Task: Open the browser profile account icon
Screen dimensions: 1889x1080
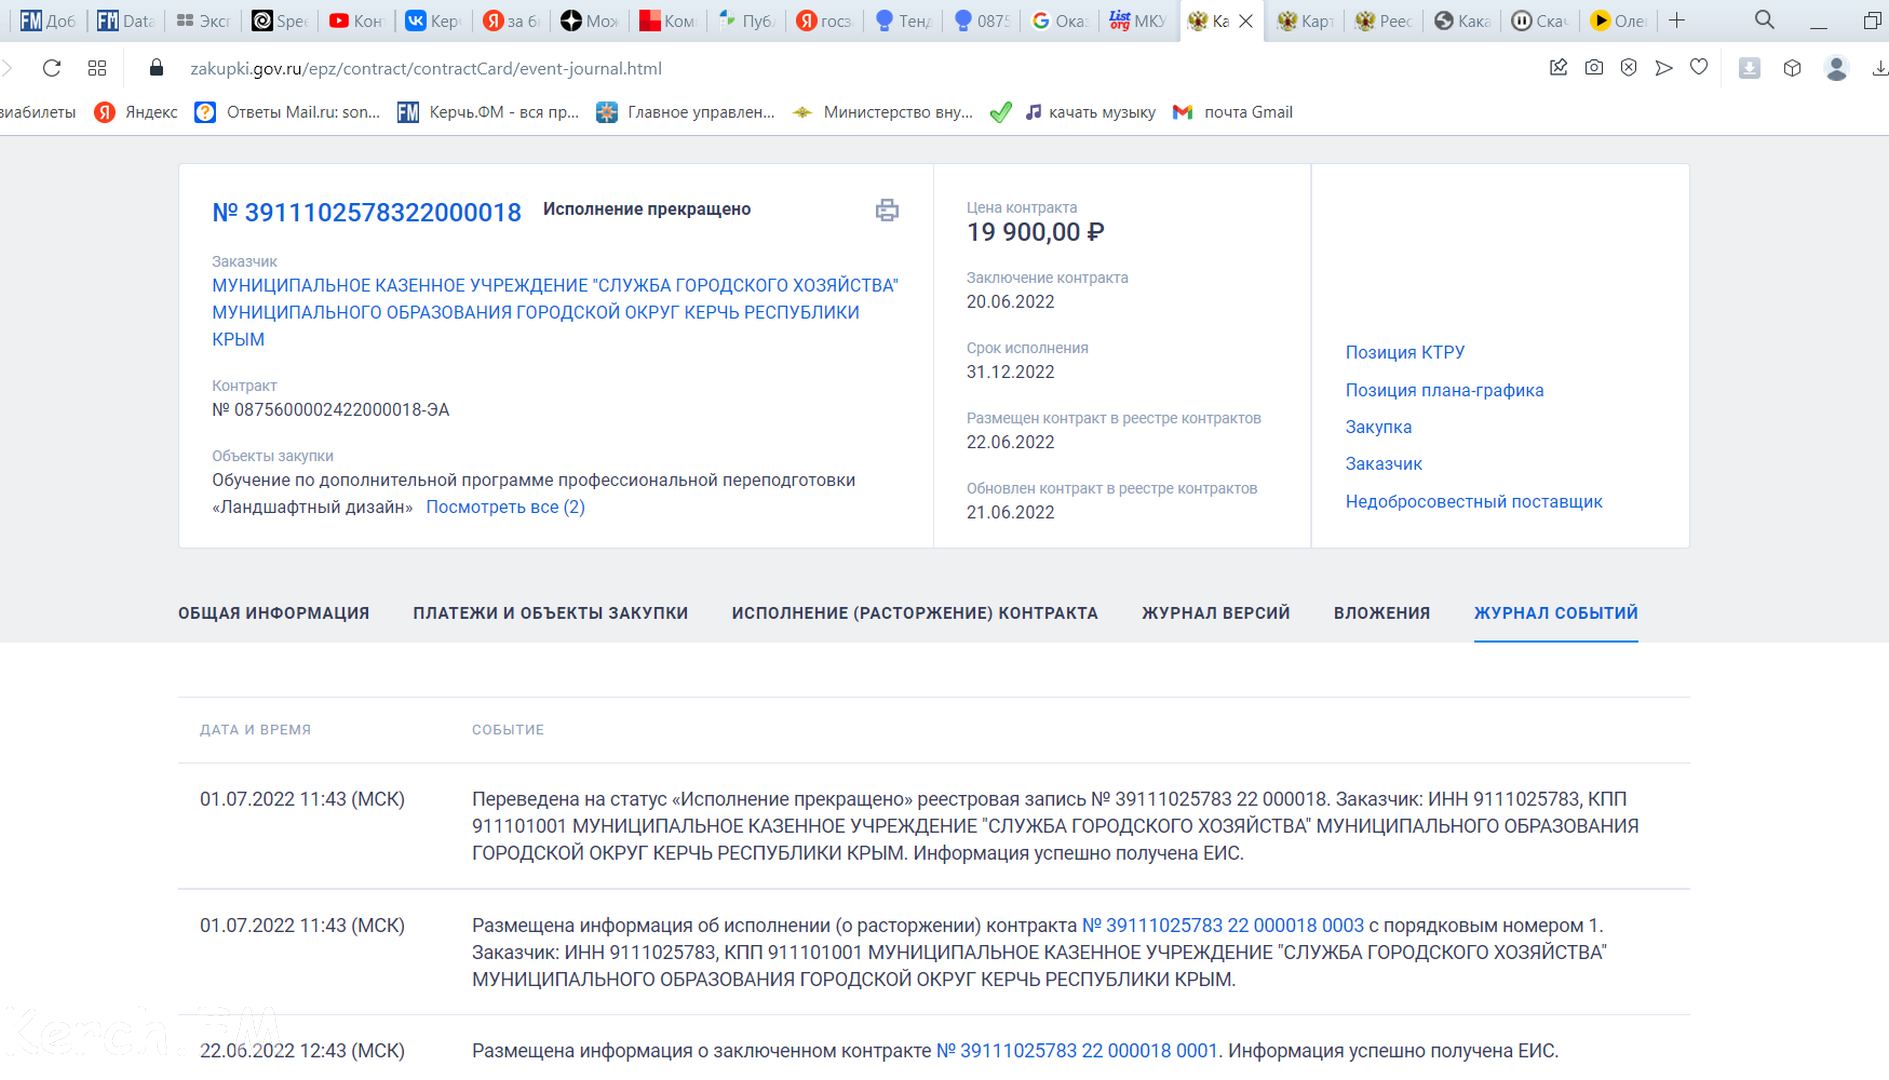Action: (x=1836, y=68)
